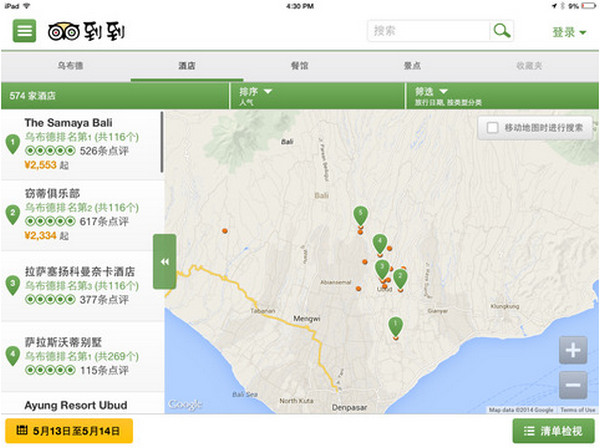Click the 574 家酒店 count label
The width and height of the screenshot is (600, 448).
point(33,96)
